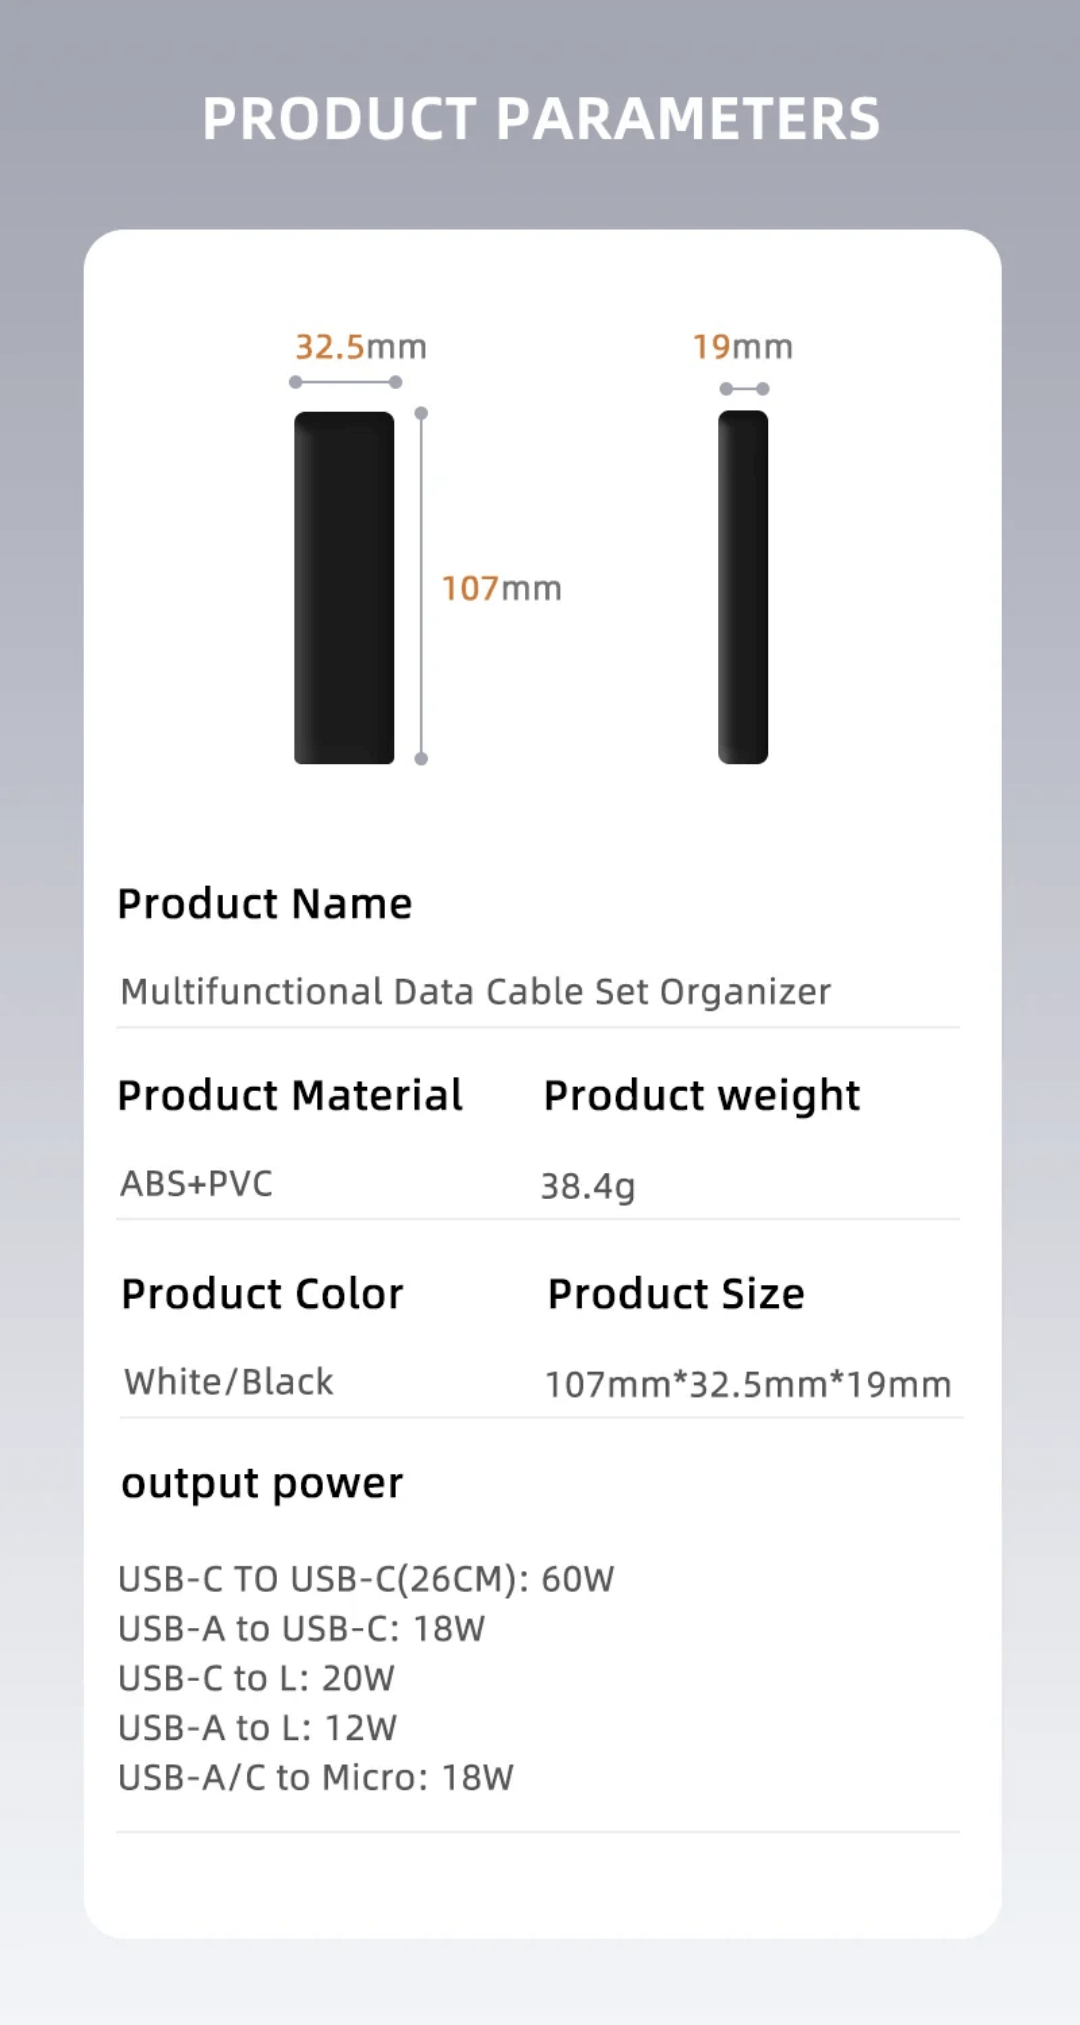Click the front view product image
Viewport: 1080px width, 2025px height.
(x=344, y=588)
